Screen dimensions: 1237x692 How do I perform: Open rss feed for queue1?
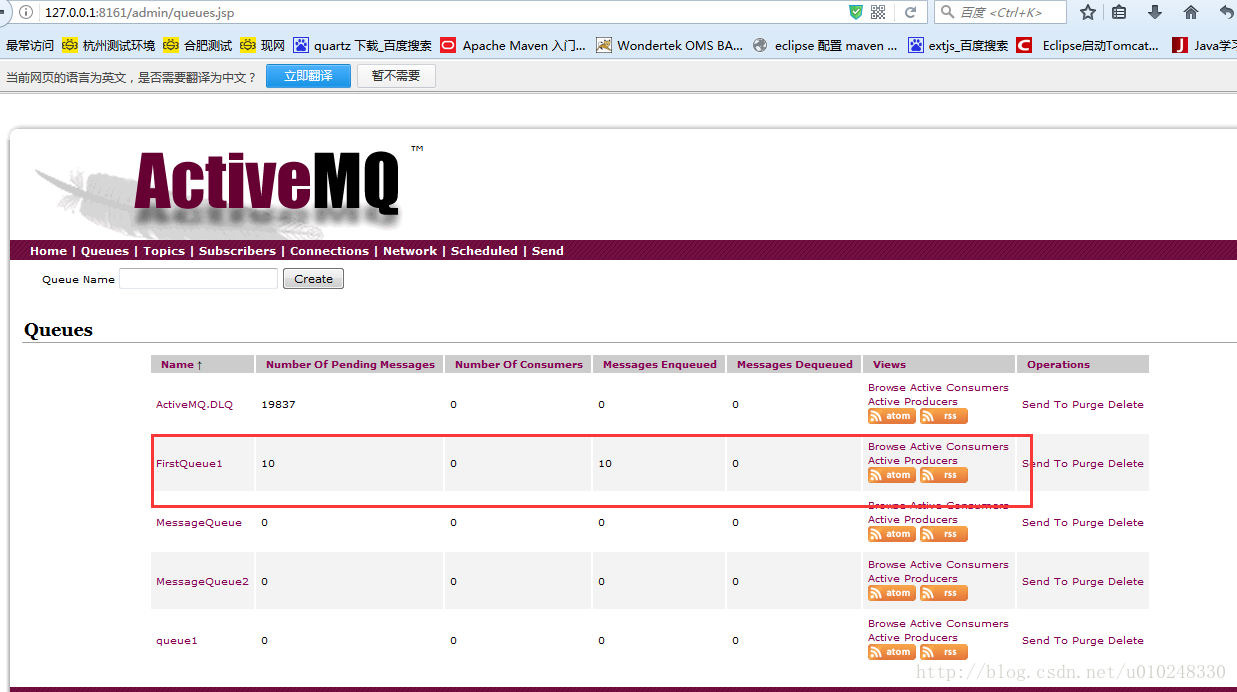pos(943,652)
